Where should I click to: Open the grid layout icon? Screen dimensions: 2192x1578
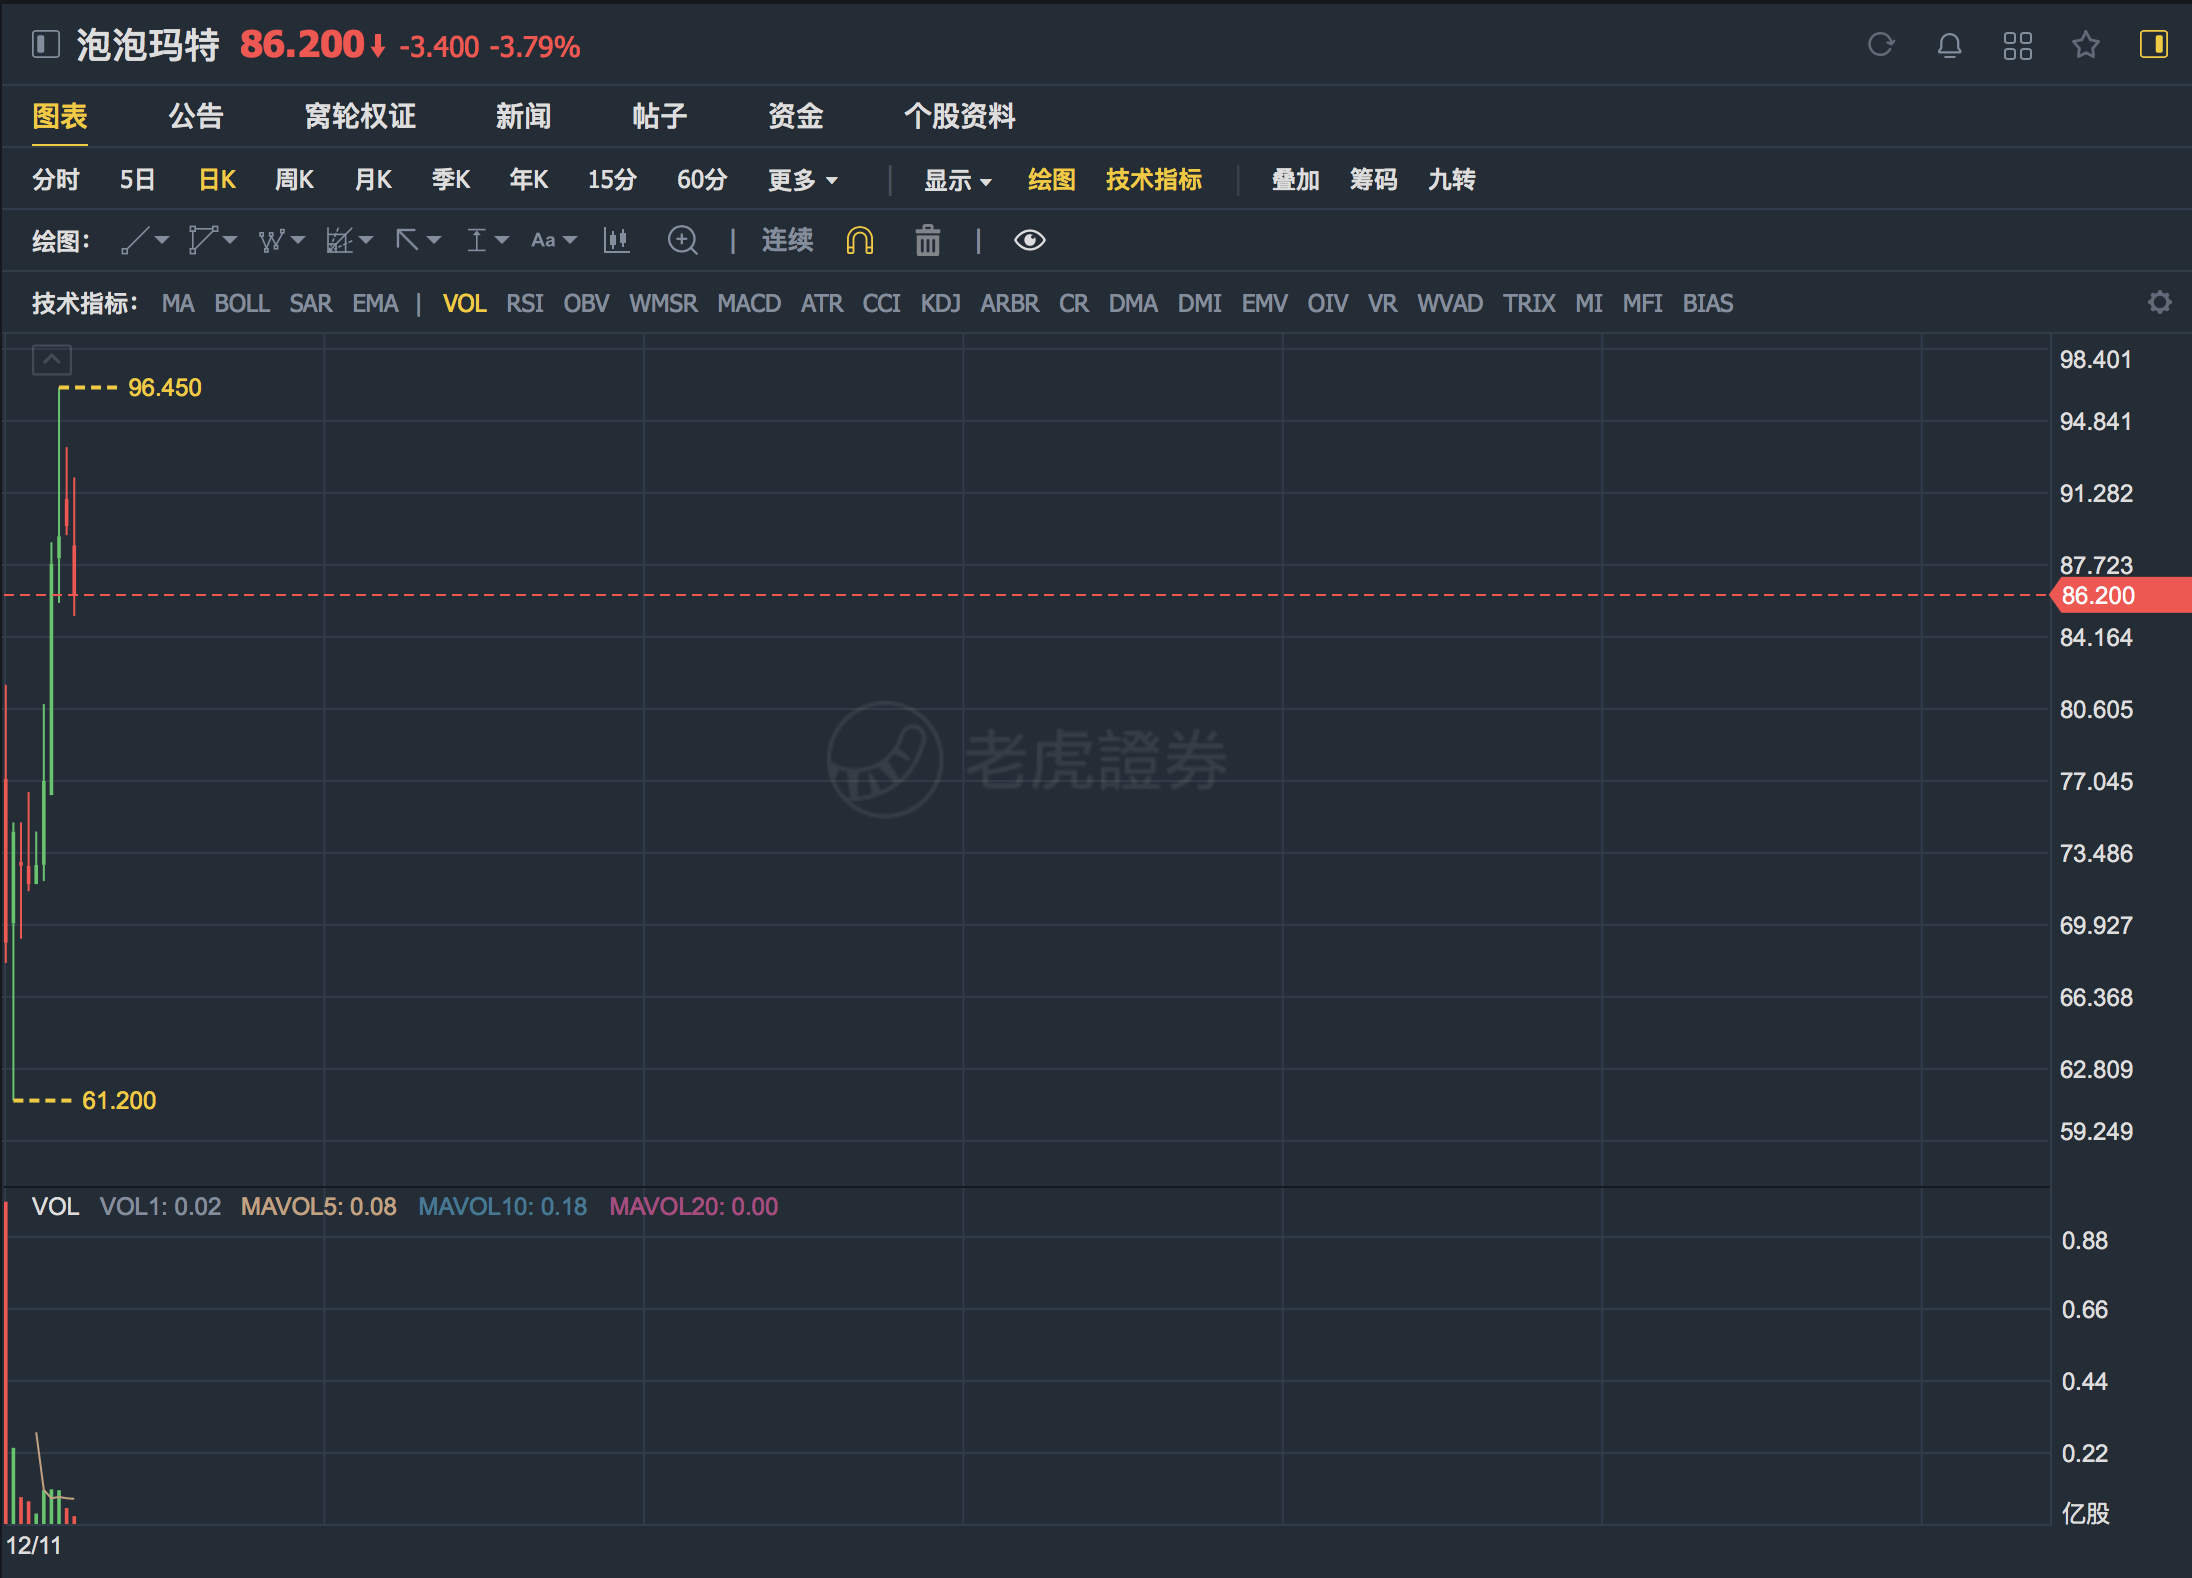(x=2017, y=45)
